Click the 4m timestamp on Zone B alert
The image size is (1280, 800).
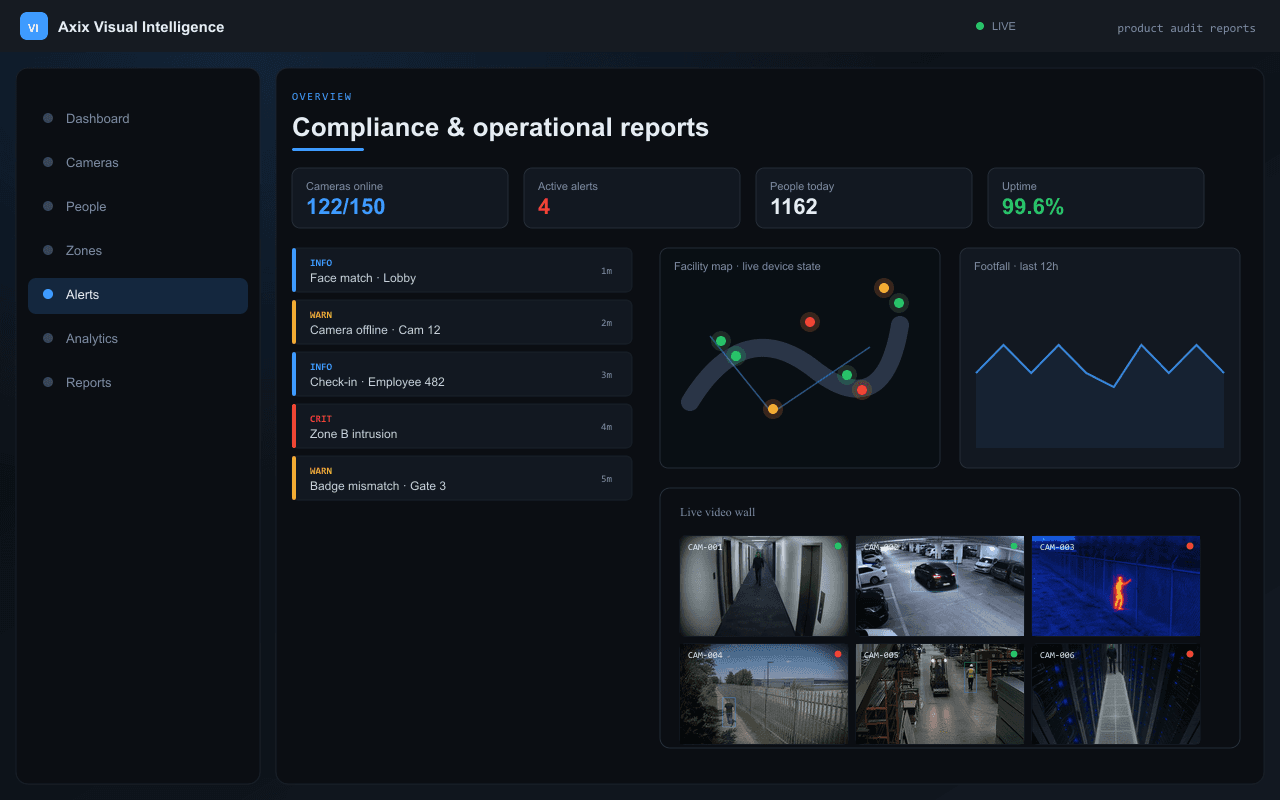click(x=606, y=427)
